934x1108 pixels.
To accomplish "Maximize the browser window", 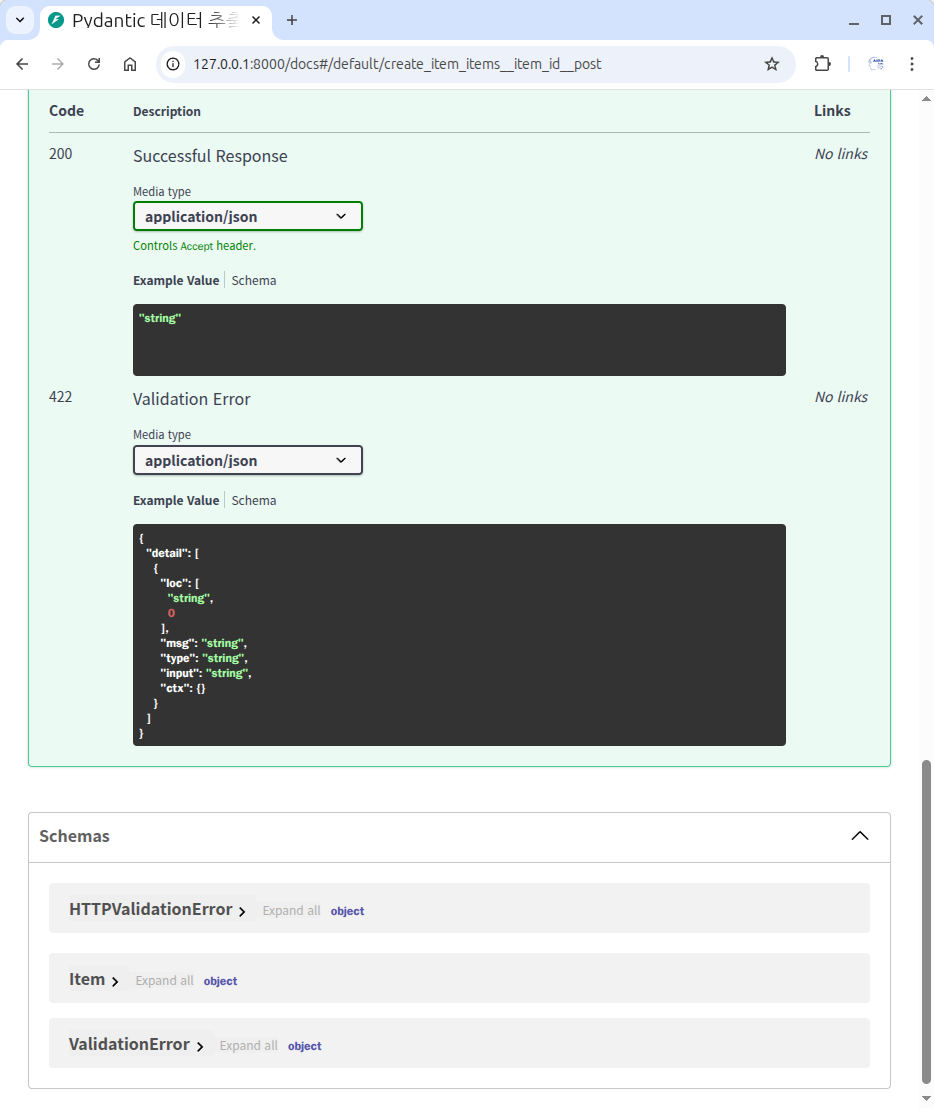I will 886,20.
